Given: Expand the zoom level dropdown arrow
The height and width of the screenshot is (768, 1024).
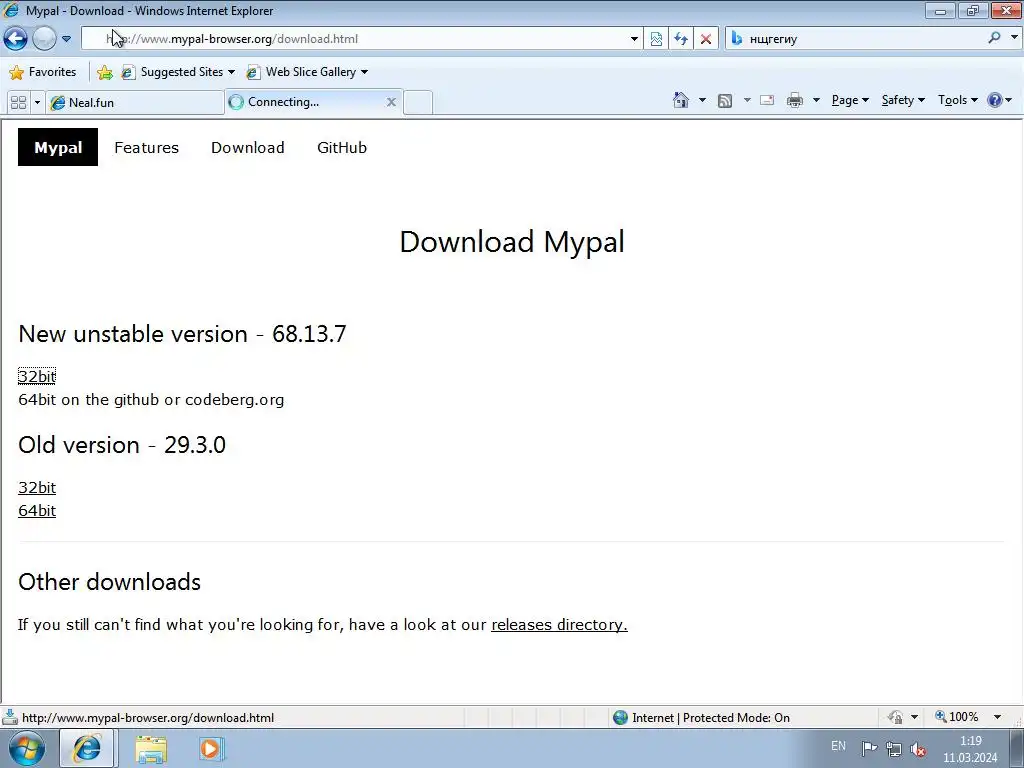Looking at the screenshot, I should pyautogui.click(x=997, y=717).
